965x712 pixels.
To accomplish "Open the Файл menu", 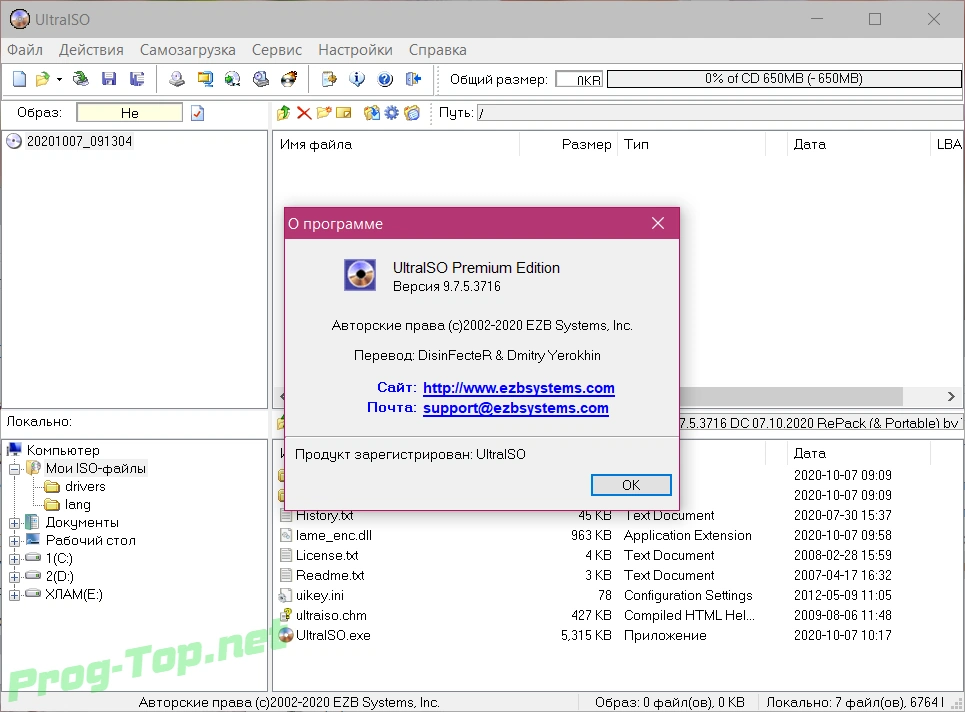I will (25, 50).
